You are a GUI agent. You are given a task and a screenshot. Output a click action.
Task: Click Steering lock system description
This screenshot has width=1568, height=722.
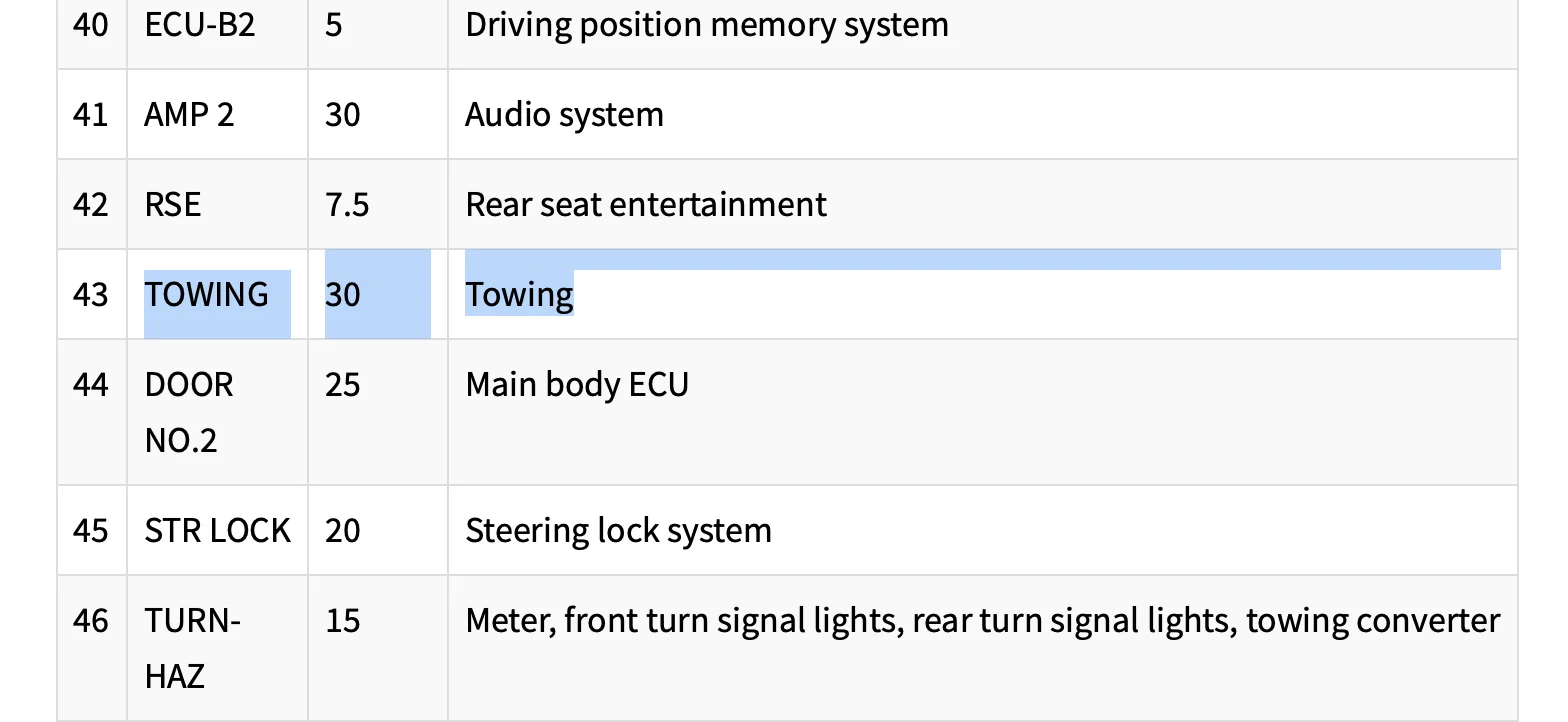point(618,530)
